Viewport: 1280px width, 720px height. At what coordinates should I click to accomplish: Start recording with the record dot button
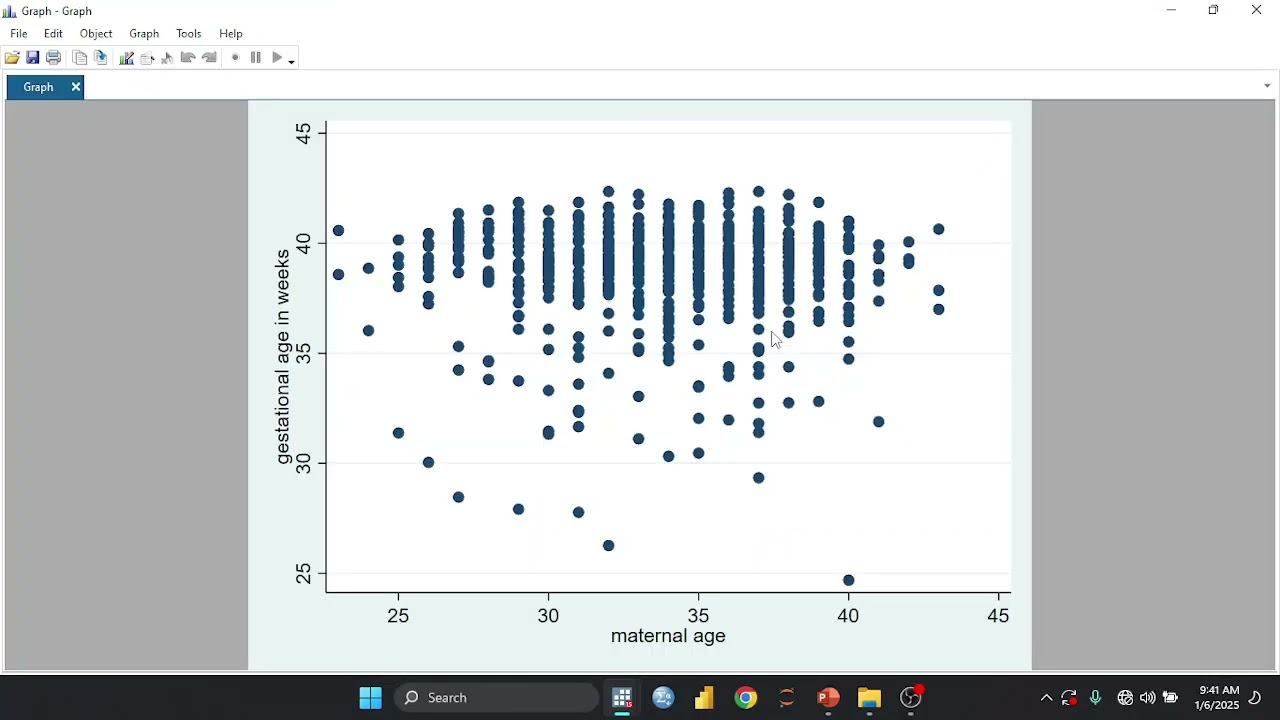(235, 58)
